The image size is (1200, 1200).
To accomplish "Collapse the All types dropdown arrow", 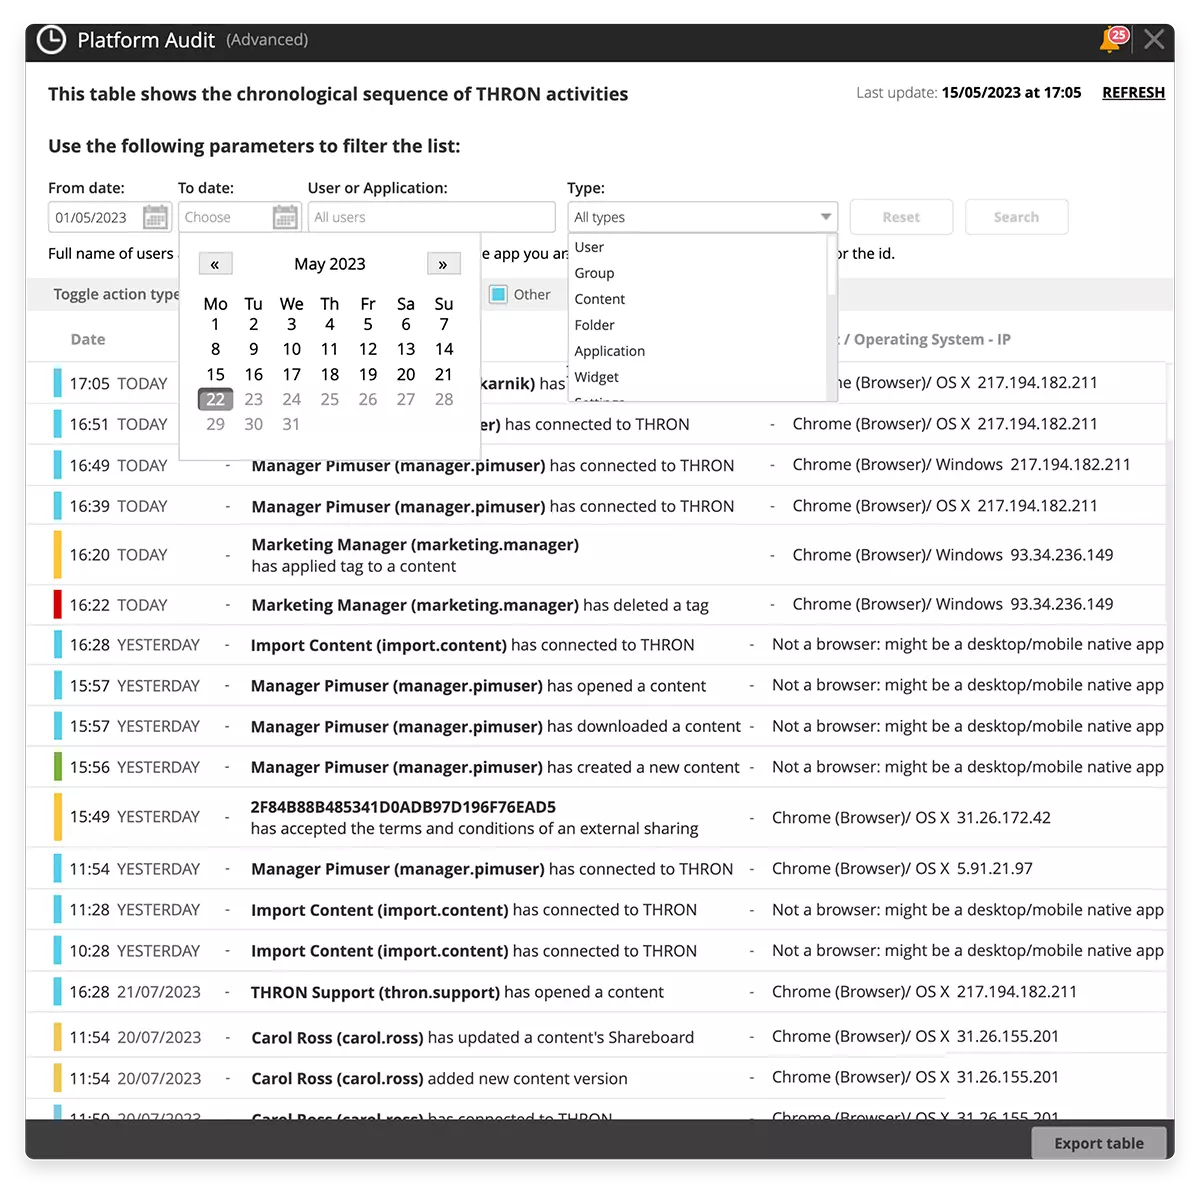I will click(x=825, y=217).
